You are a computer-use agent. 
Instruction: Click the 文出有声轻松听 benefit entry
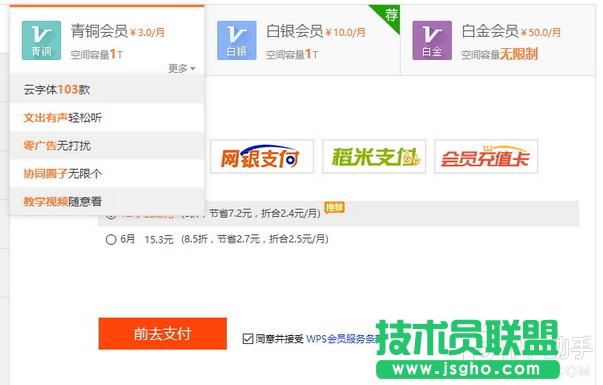tap(107, 117)
